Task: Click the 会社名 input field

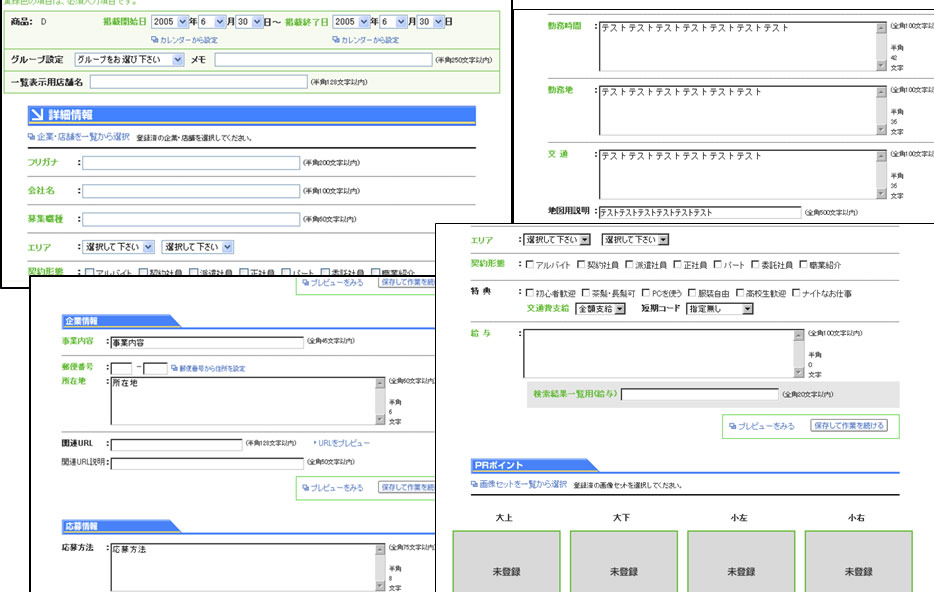Action: [191, 190]
